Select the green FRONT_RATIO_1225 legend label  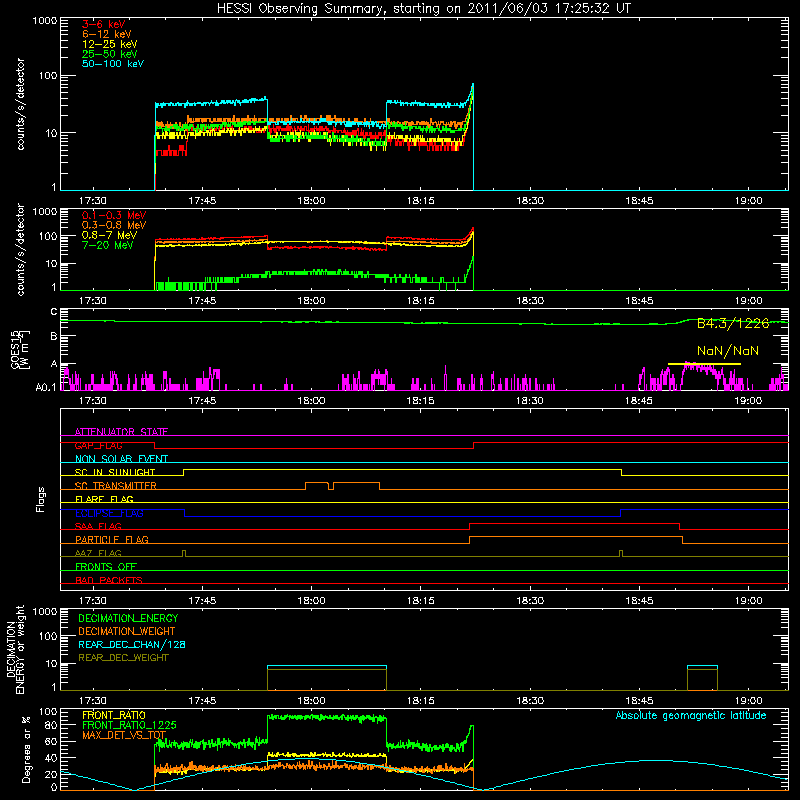[130, 726]
